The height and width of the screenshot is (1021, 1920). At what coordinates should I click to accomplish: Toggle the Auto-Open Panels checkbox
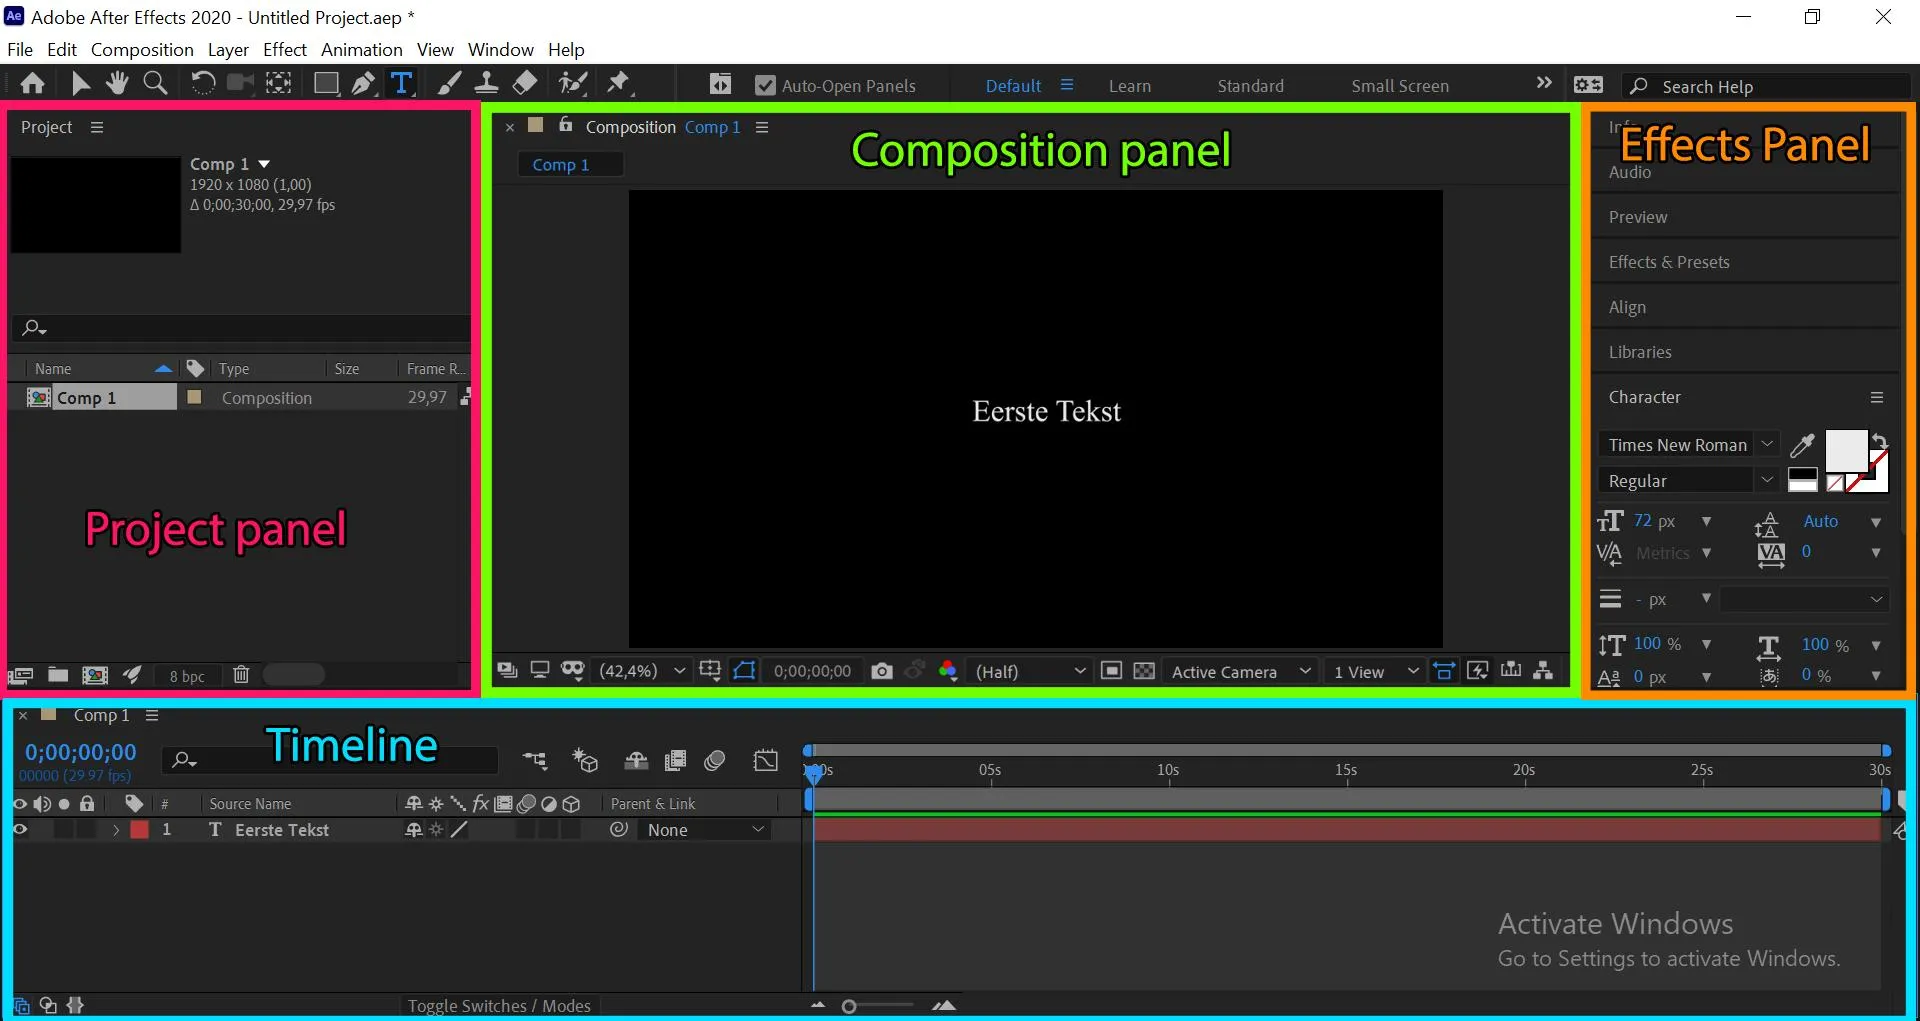point(765,86)
